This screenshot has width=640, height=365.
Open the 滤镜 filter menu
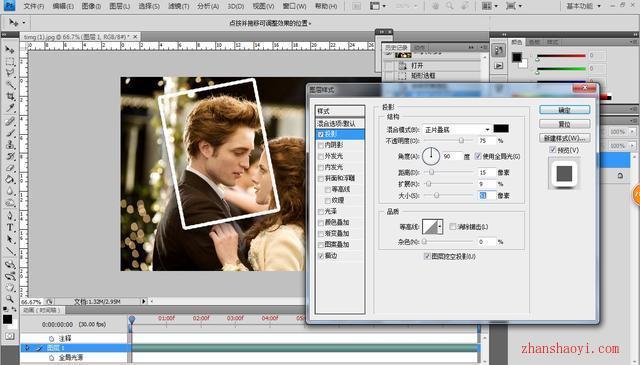(x=178, y=7)
